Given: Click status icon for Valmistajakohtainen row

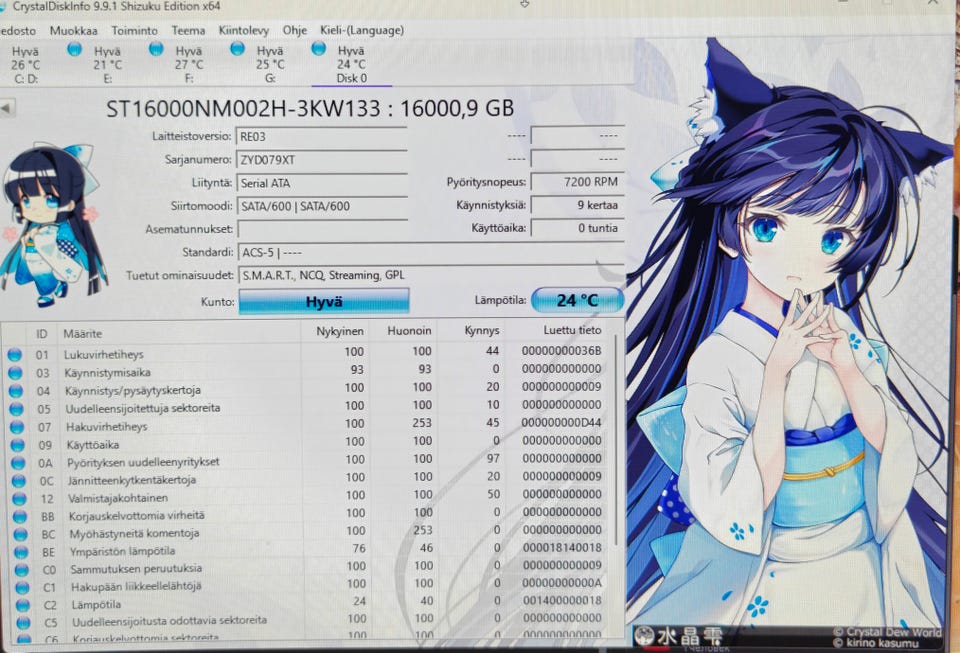Looking at the screenshot, I should [x=20, y=499].
